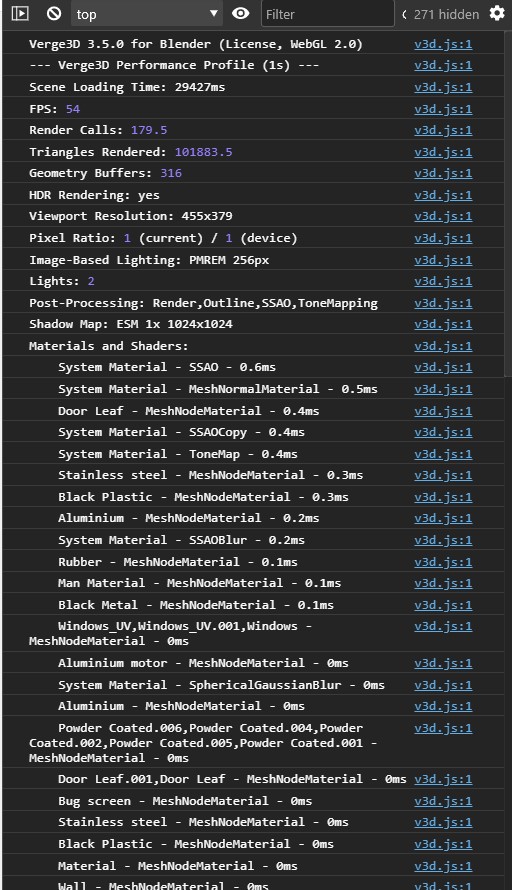Click the 271 hidden messages indicator
512x890 pixels.
[440, 14]
